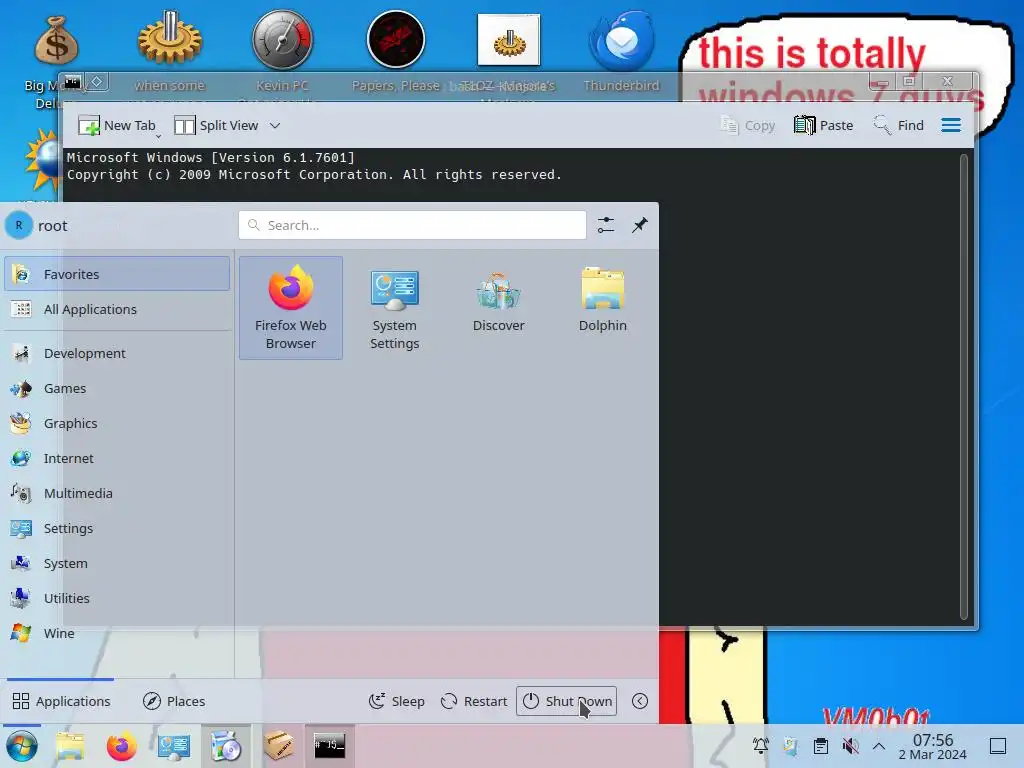
Task: Open the terminal window menu icon
Action: click(x=72, y=82)
